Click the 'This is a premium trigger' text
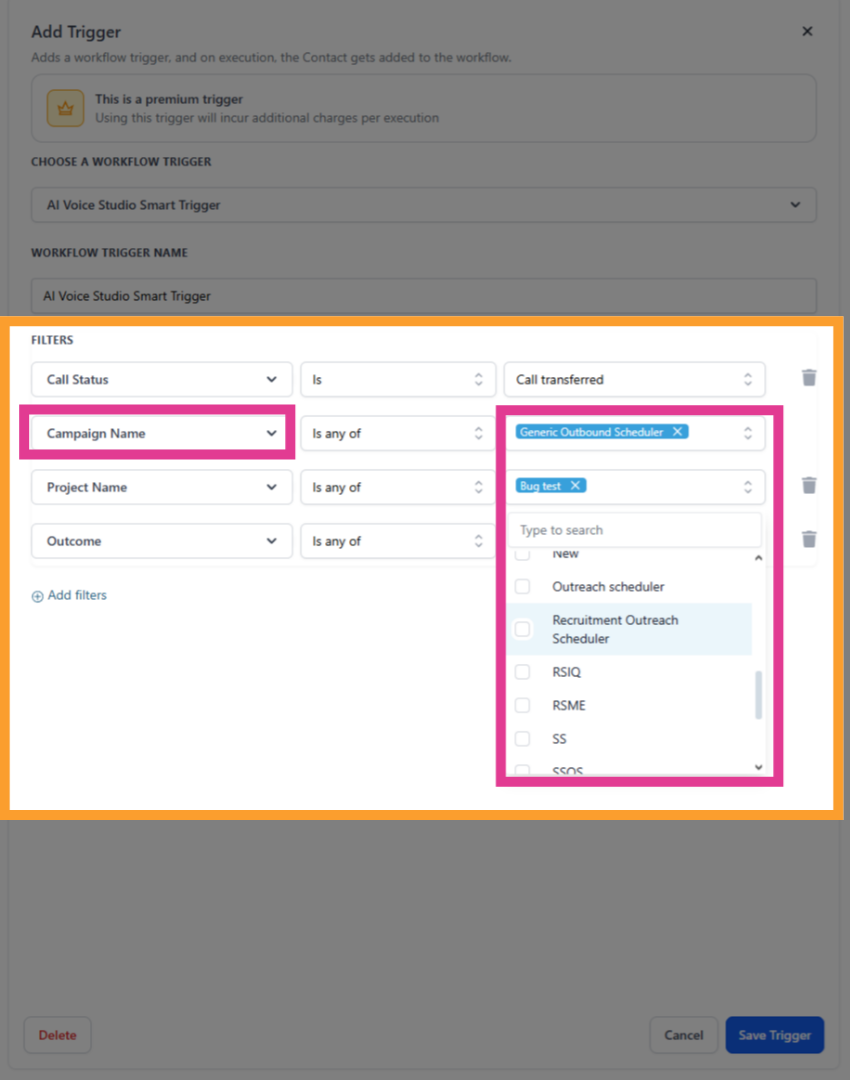The width and height of the screenshot is (850, 1080). coord(169,99)
